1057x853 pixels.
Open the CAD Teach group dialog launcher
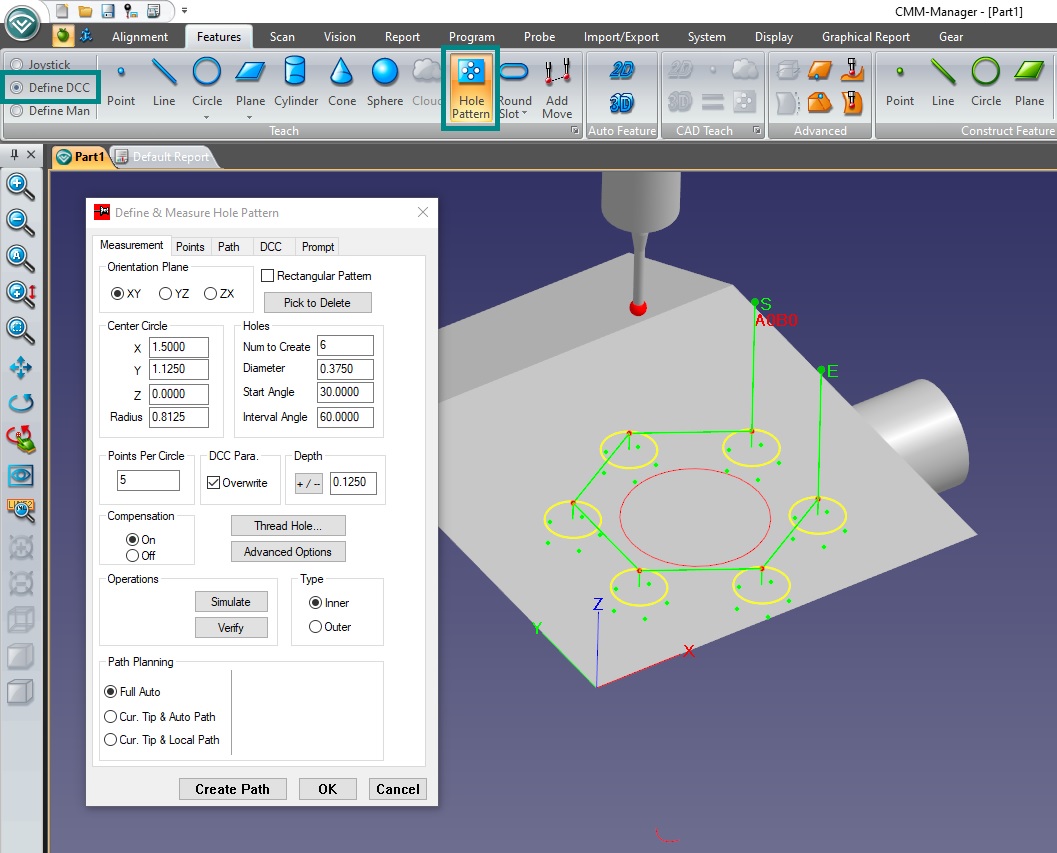[x=757, y=130]
